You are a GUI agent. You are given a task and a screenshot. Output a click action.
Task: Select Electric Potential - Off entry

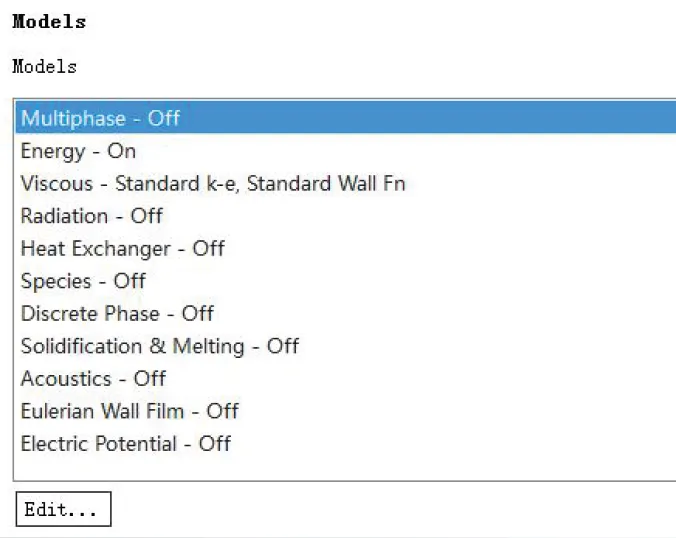click(x=125, y=444)
